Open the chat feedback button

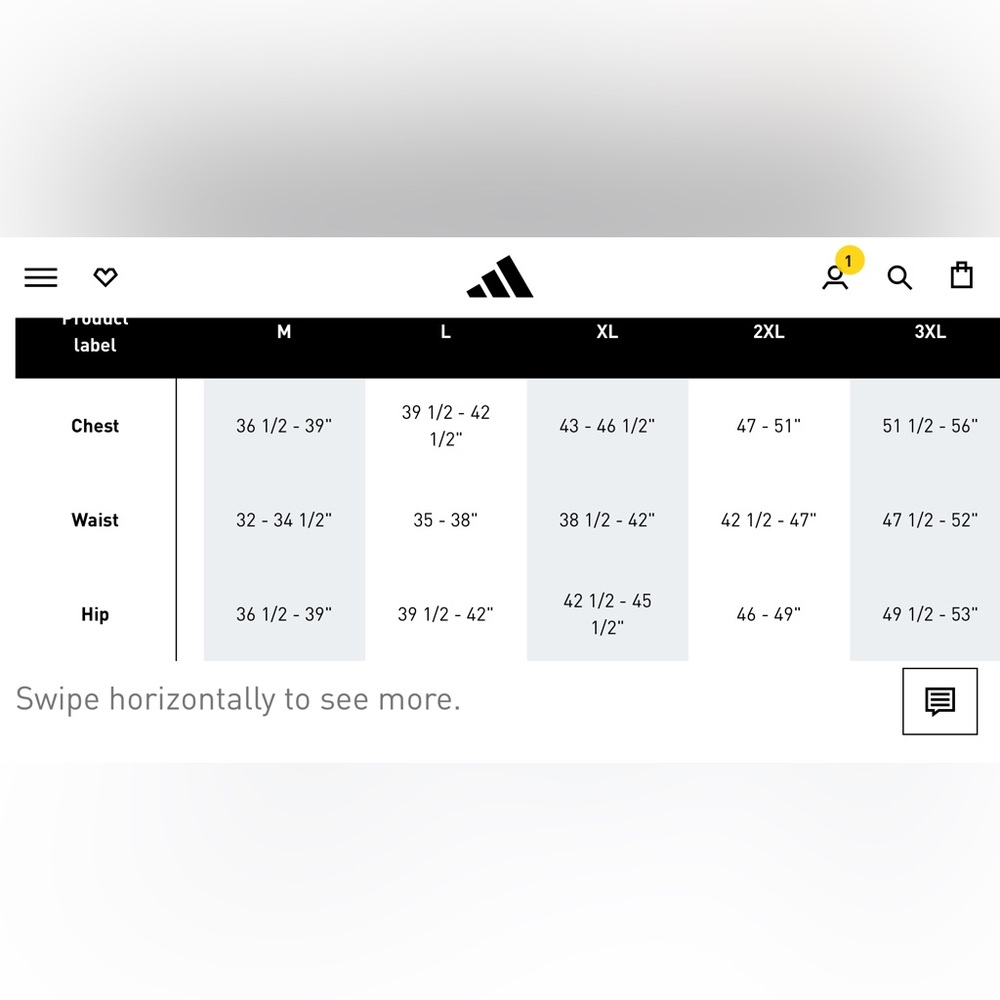pyautogui.click(x=939, y=701)
